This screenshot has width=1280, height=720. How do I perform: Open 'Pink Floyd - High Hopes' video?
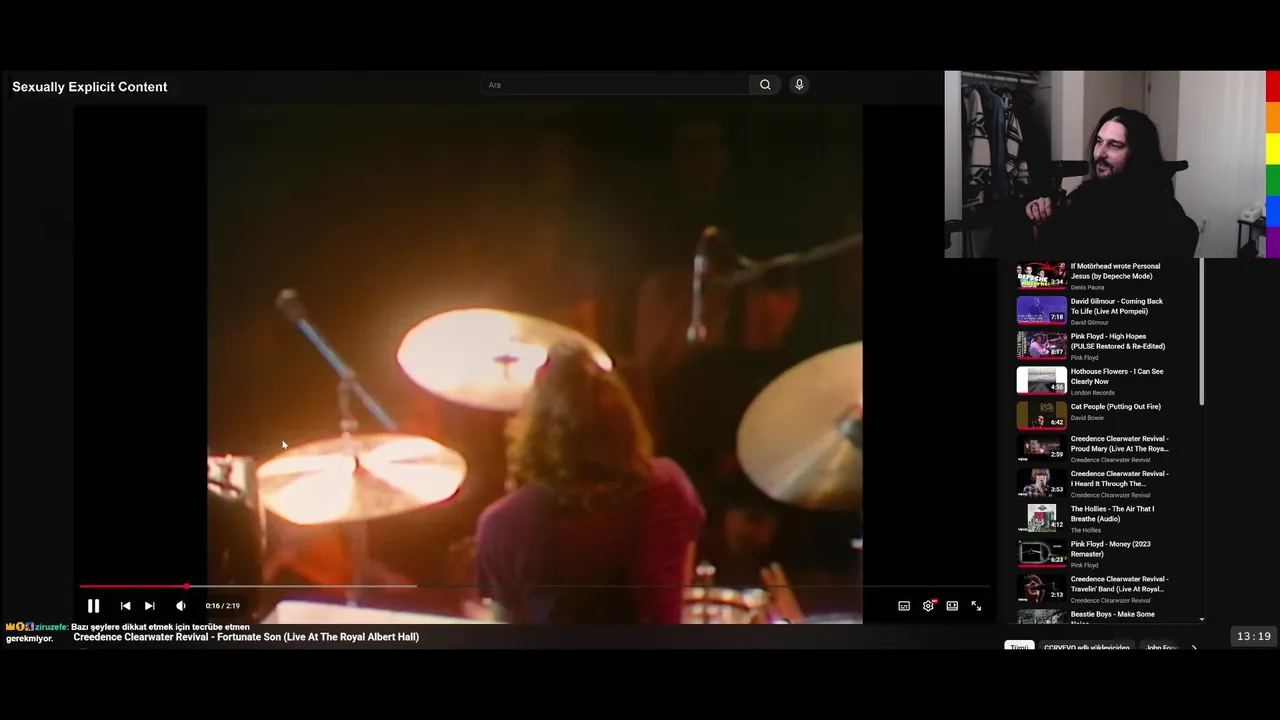[1117, 341]
